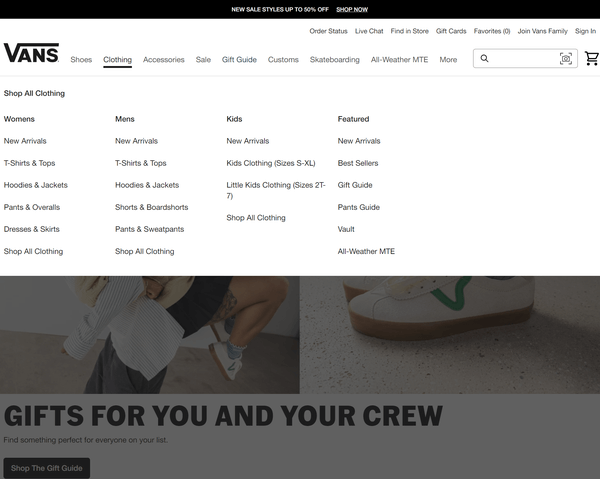Open the Sale menu
The image size is (600, 479).
(203, 60)
